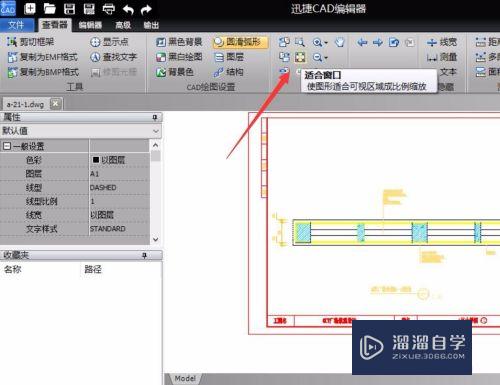Screen dimensions: 500x385
Task: Switch to the 查看器 tab
Action: point(55,25)
